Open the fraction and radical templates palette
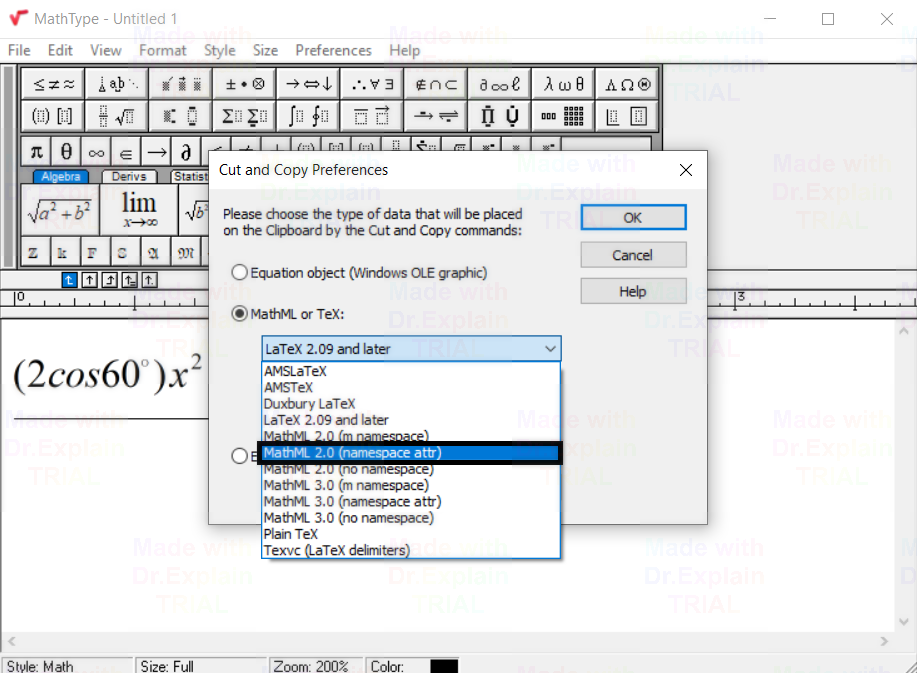Image resolution: width=917 pixels, height=673 pixels. coord(117,116)
